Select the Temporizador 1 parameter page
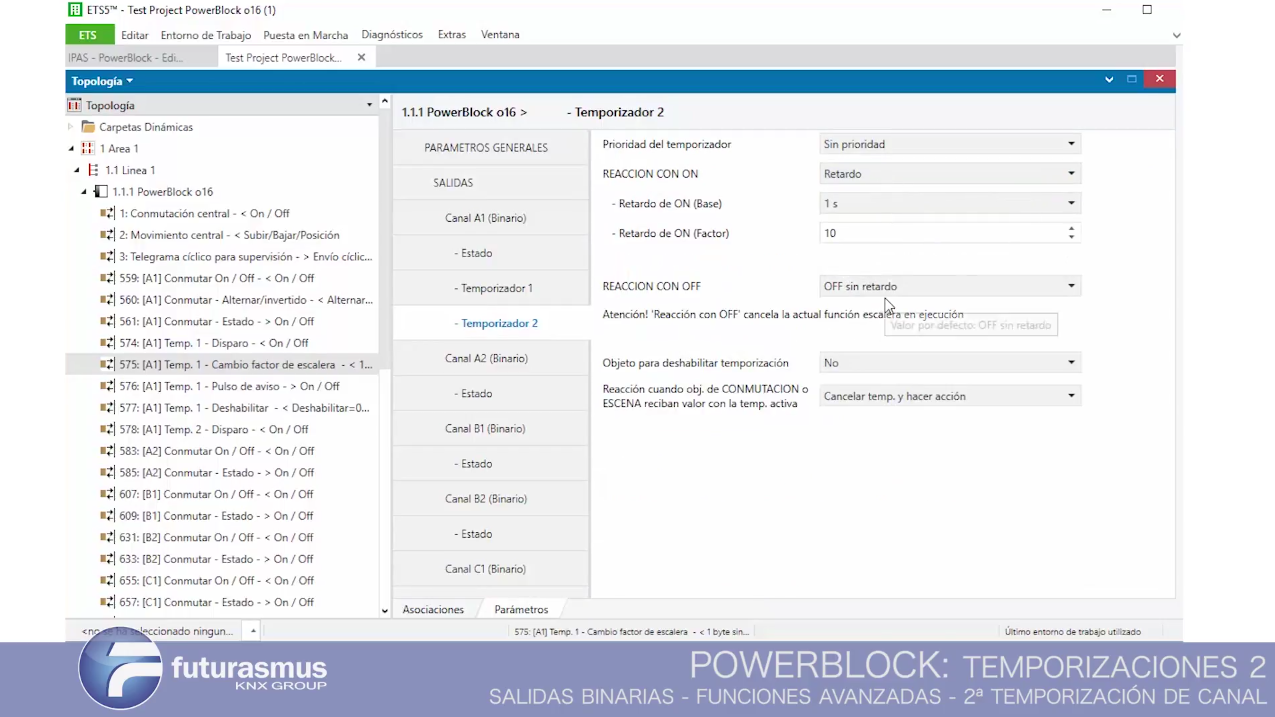Viewport: 1275px width, 717px height. [x=496, y=288]
